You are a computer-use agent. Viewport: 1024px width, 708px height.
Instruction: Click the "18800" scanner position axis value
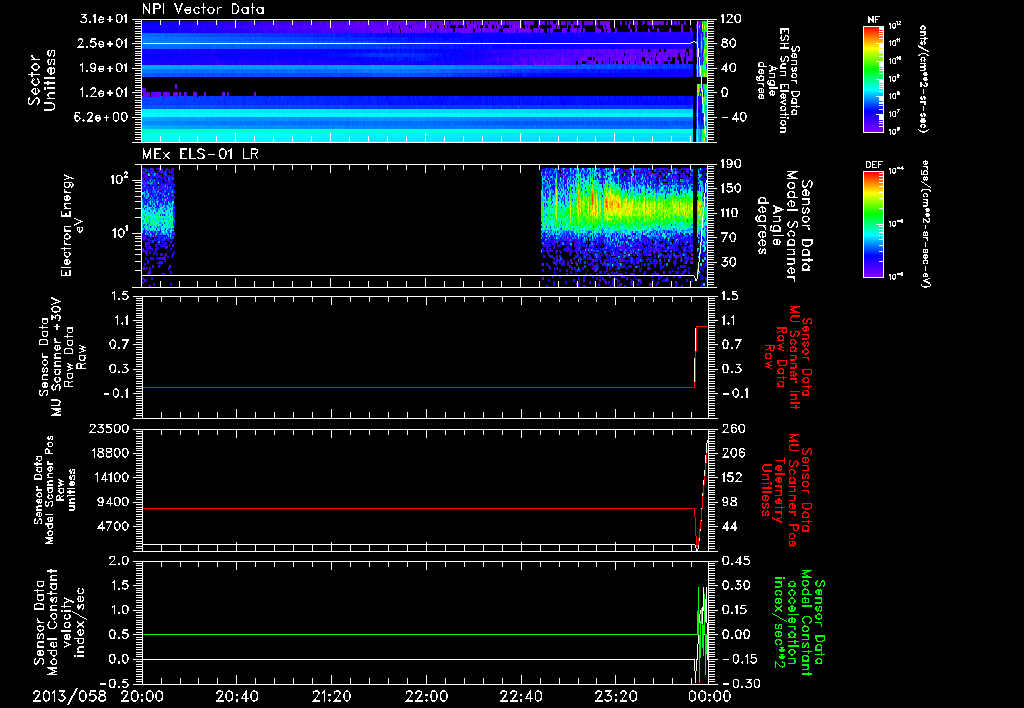tap(112, 453)
